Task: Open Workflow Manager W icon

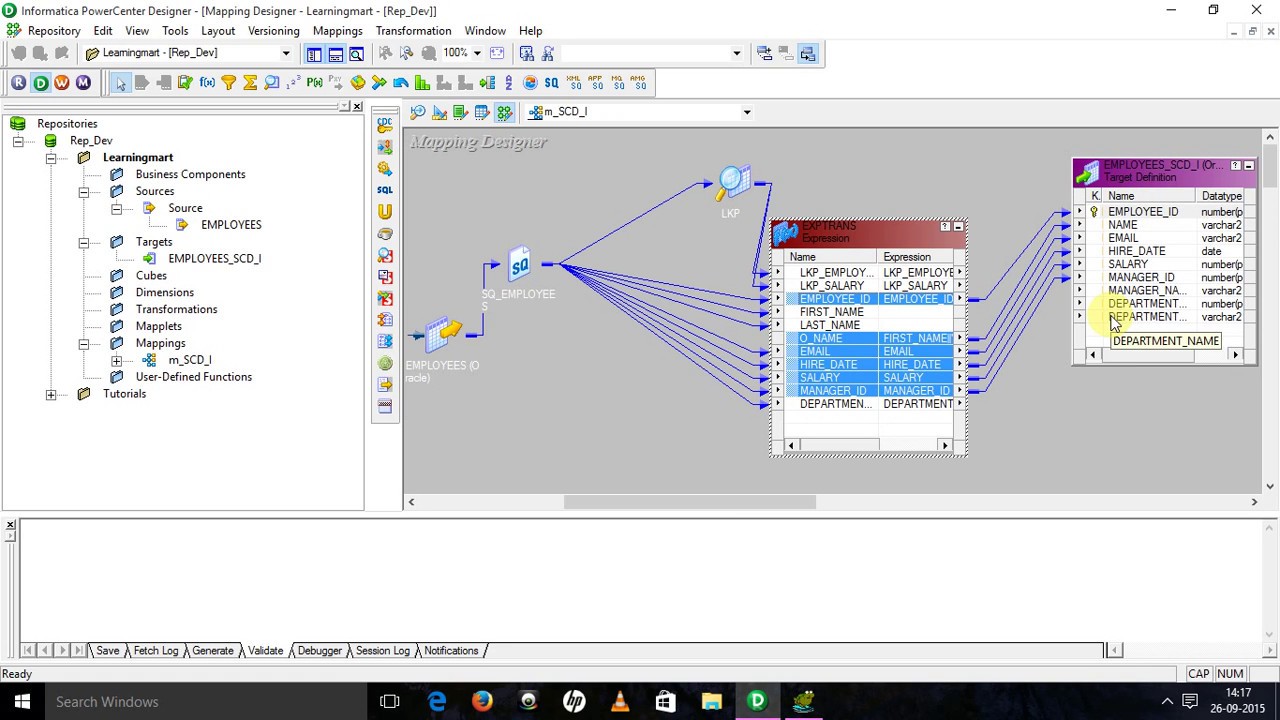Action: [62, 83]
